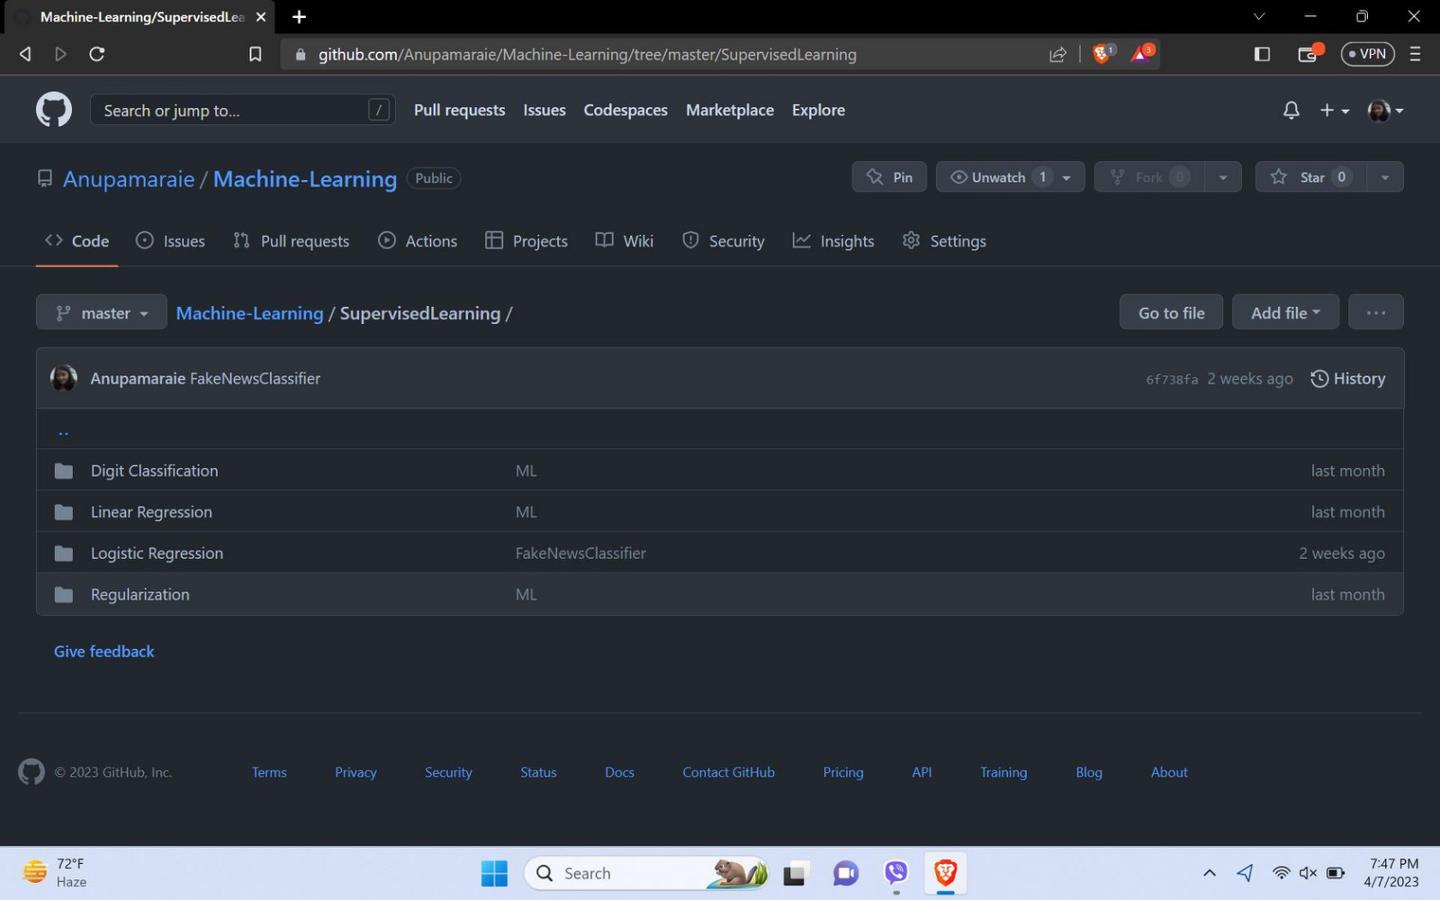
Task: Click the Regularization folder icon
Action: click(x=64, y=595)
